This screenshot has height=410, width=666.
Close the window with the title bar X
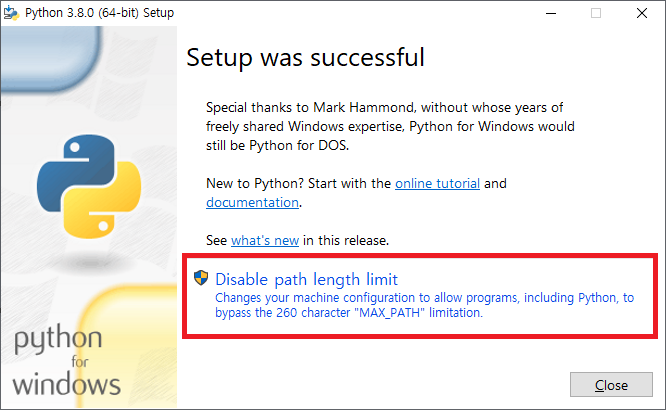coord(642,13)
